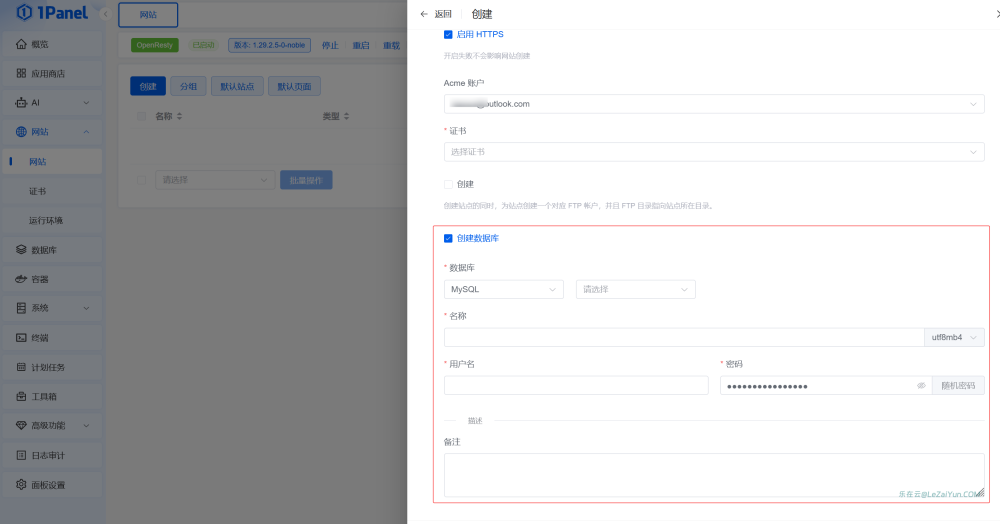Screen dimensions: 1000x524
Task: Open the 计划任务 scheduled tasks icon
Action: [21, 367]
